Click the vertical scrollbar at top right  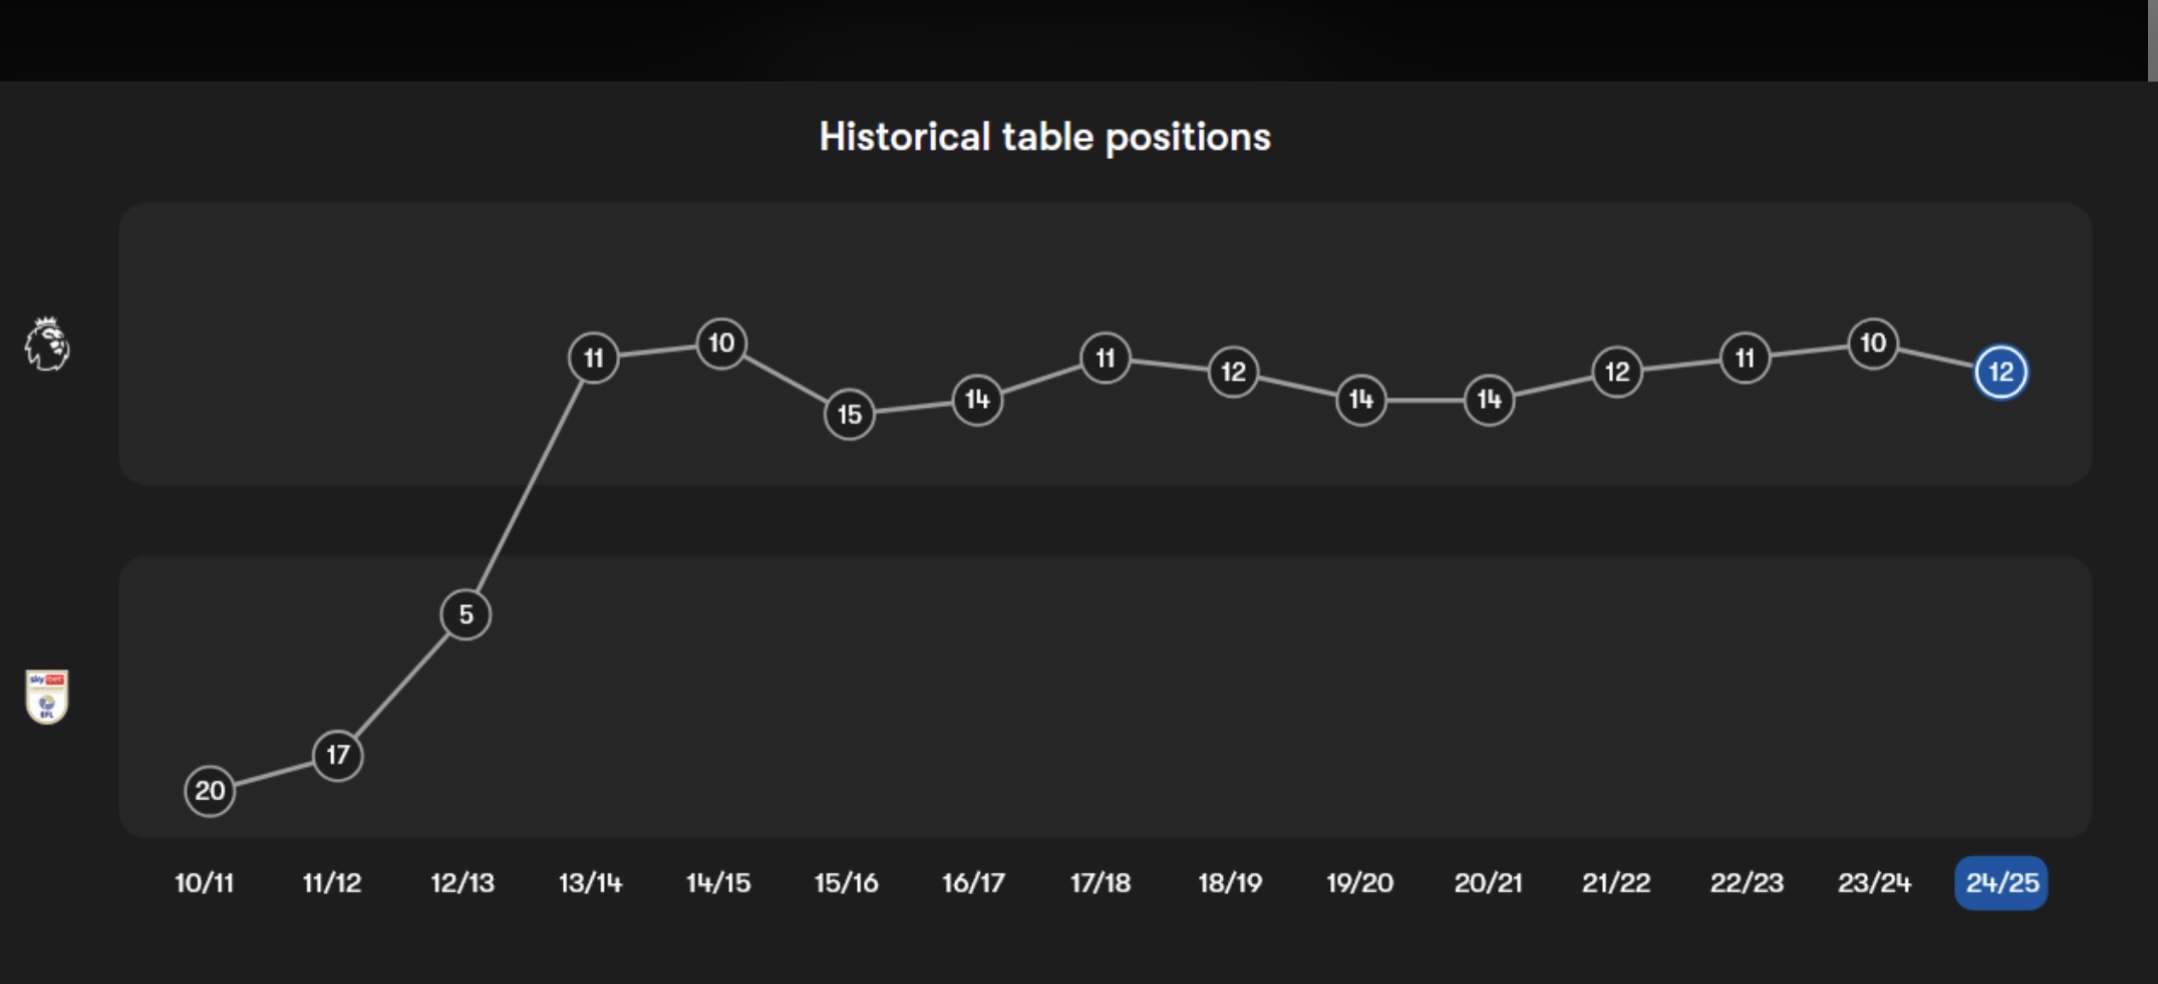pyautogui.click(x=2152, y=40)
